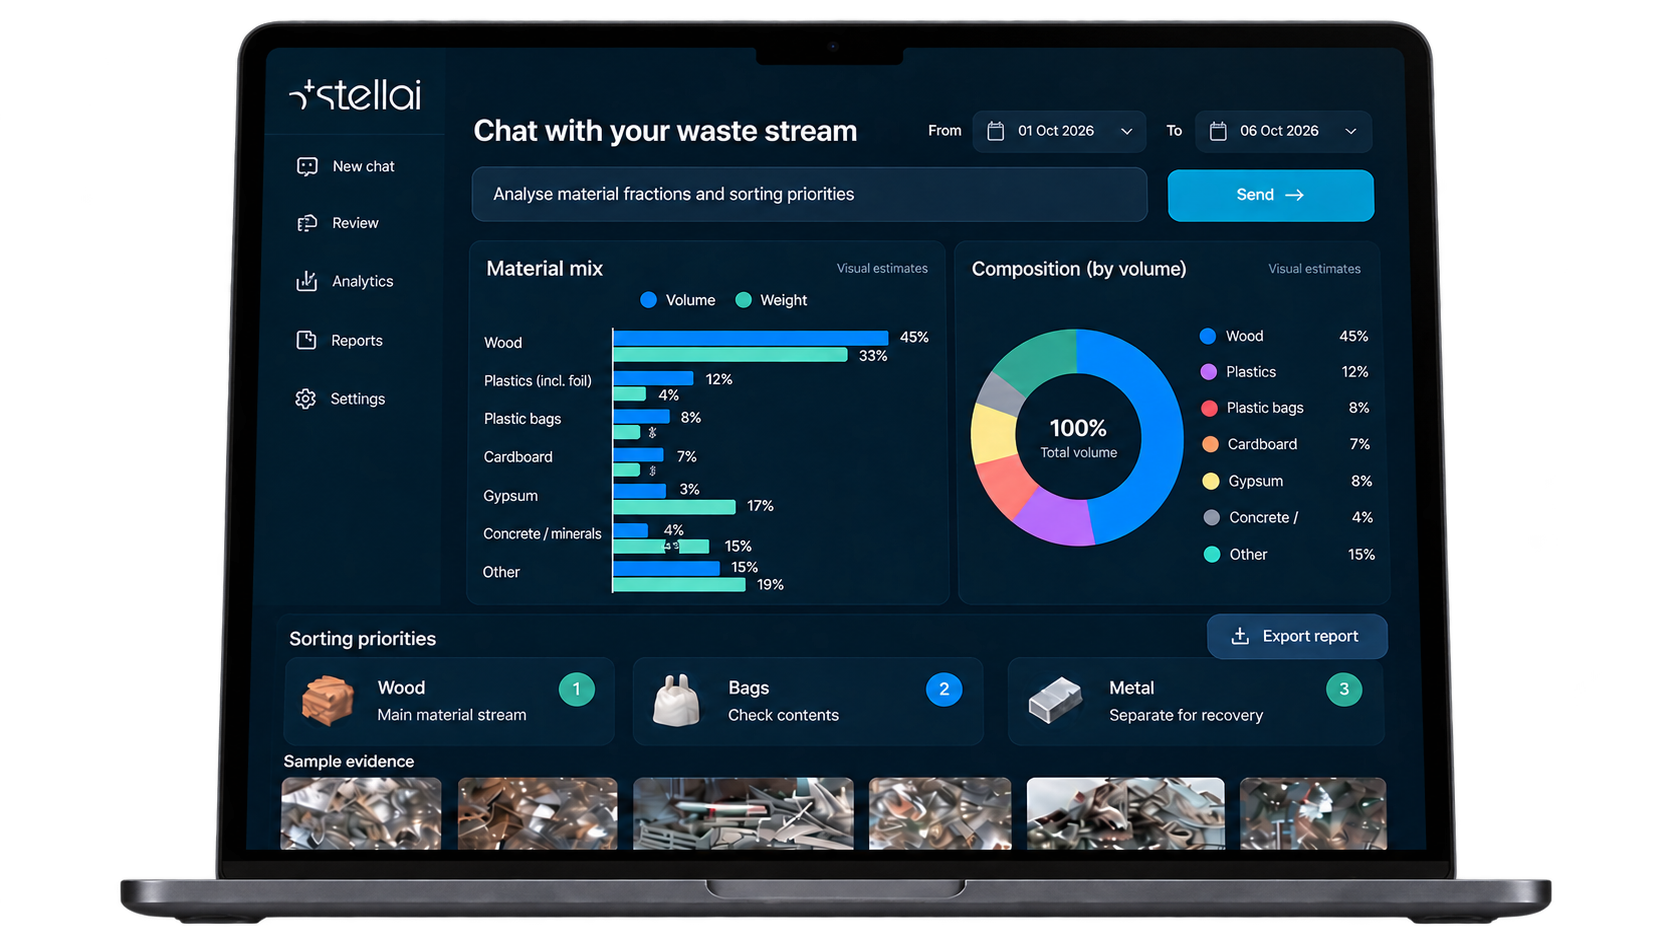Open the third sample evidence thumbnail
Viewport: 1672px width, 941px height.
743,814
